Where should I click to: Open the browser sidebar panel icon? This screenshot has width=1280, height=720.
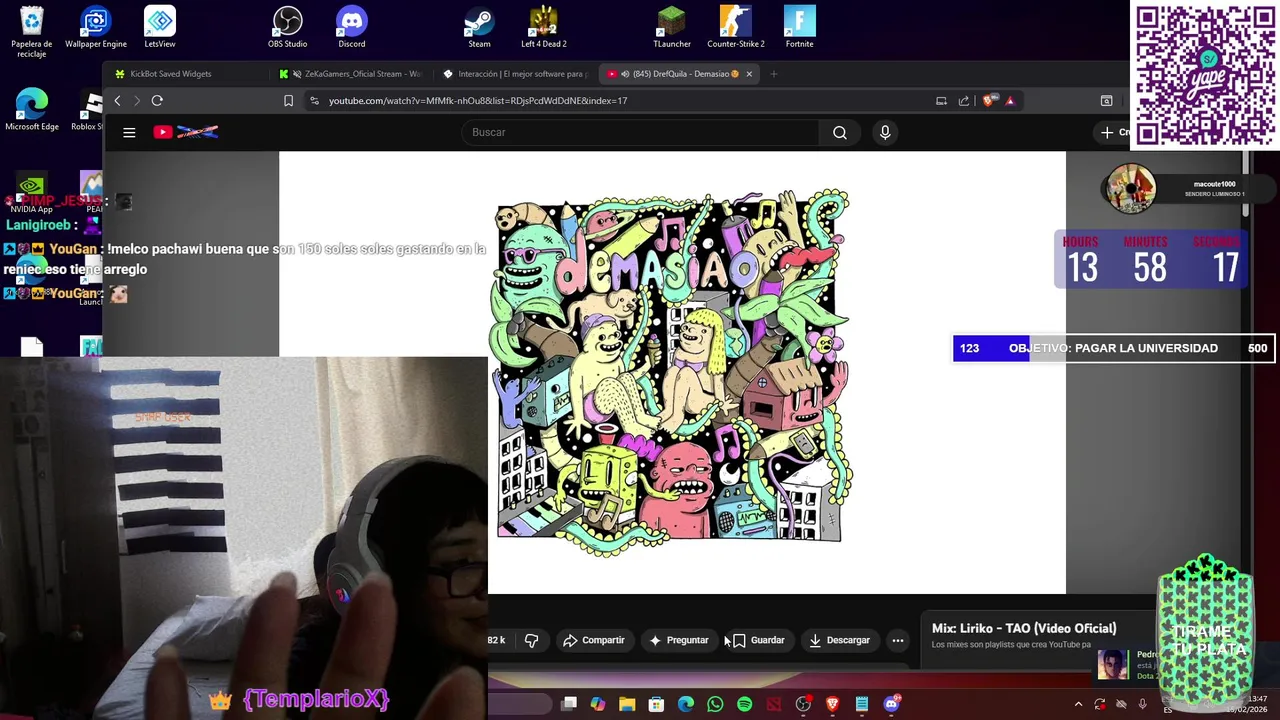click(1106, 101)
